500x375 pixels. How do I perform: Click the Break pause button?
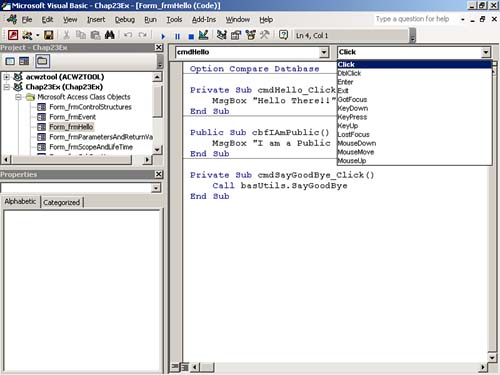177,36
